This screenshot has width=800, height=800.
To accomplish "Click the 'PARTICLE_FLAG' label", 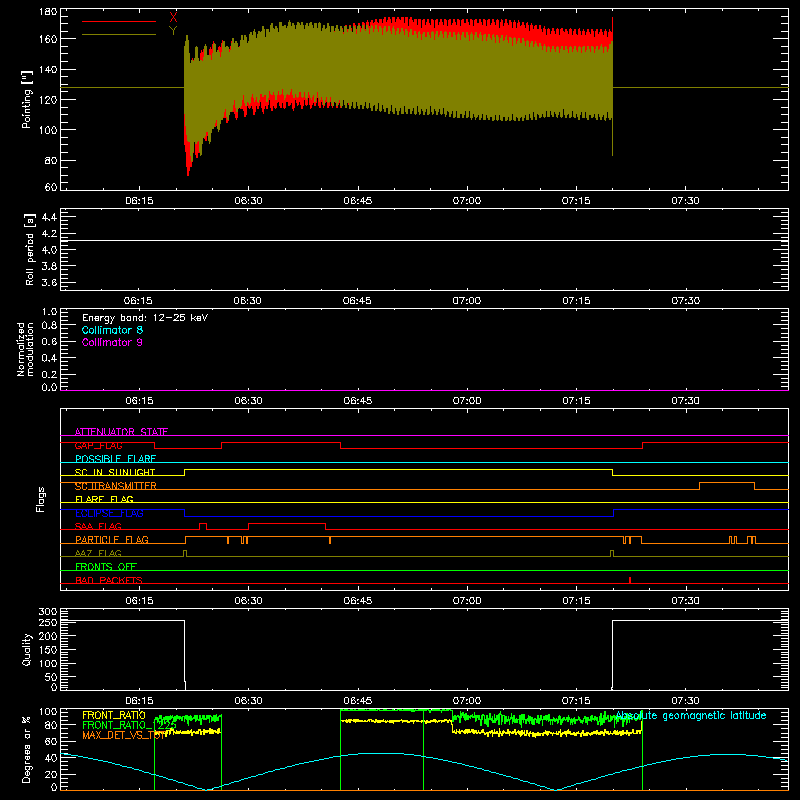I will point(112,539).
